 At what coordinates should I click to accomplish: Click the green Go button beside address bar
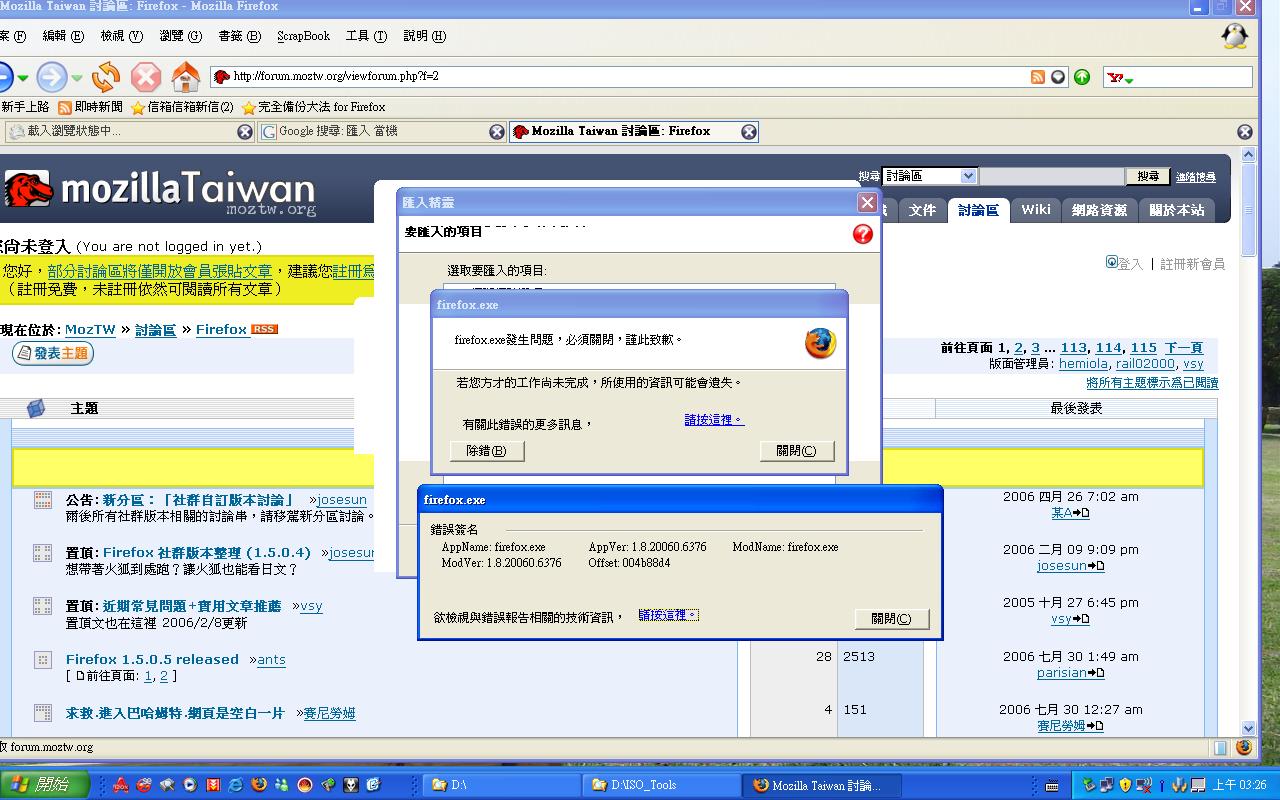tap(1082, 77)
